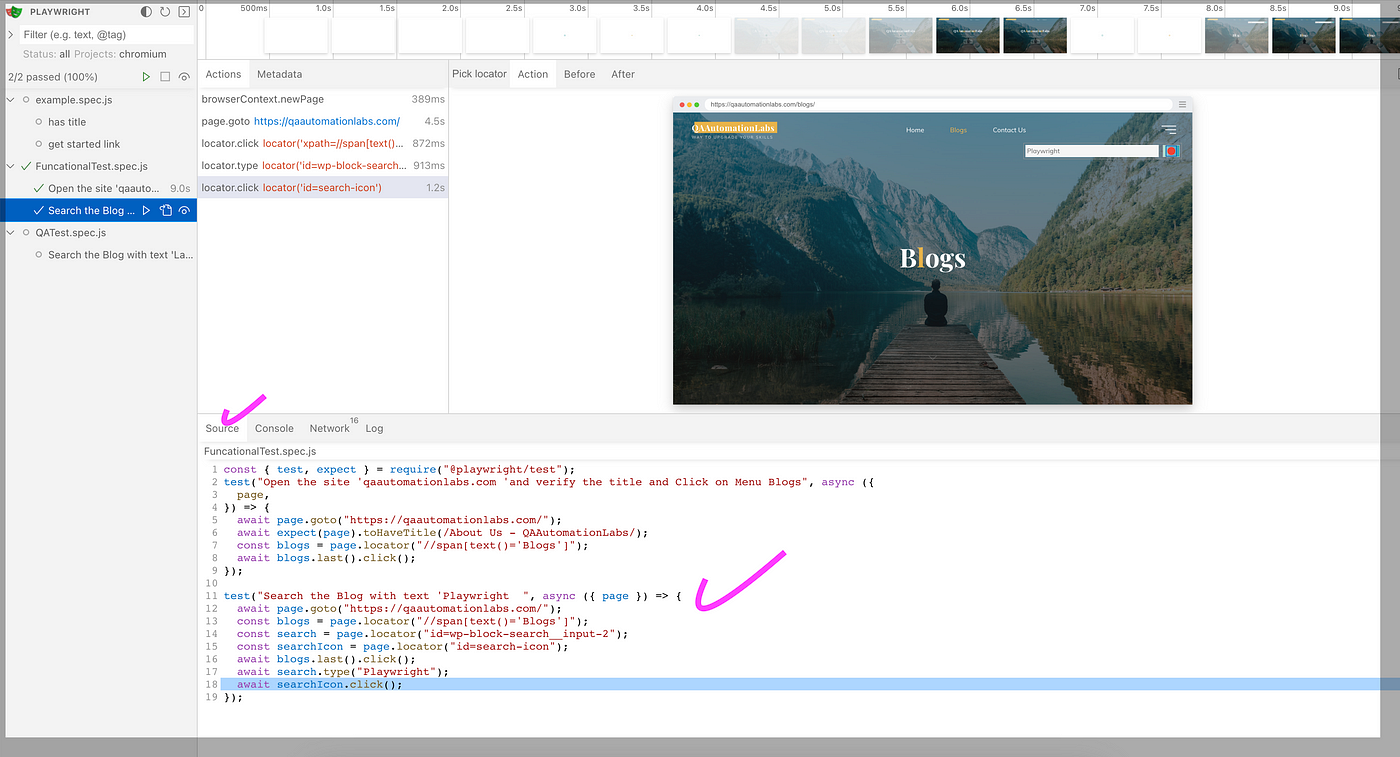Refresh the test list with the reload icon
The width and height of the screenshot is (1400, 757).
point(163,12)
